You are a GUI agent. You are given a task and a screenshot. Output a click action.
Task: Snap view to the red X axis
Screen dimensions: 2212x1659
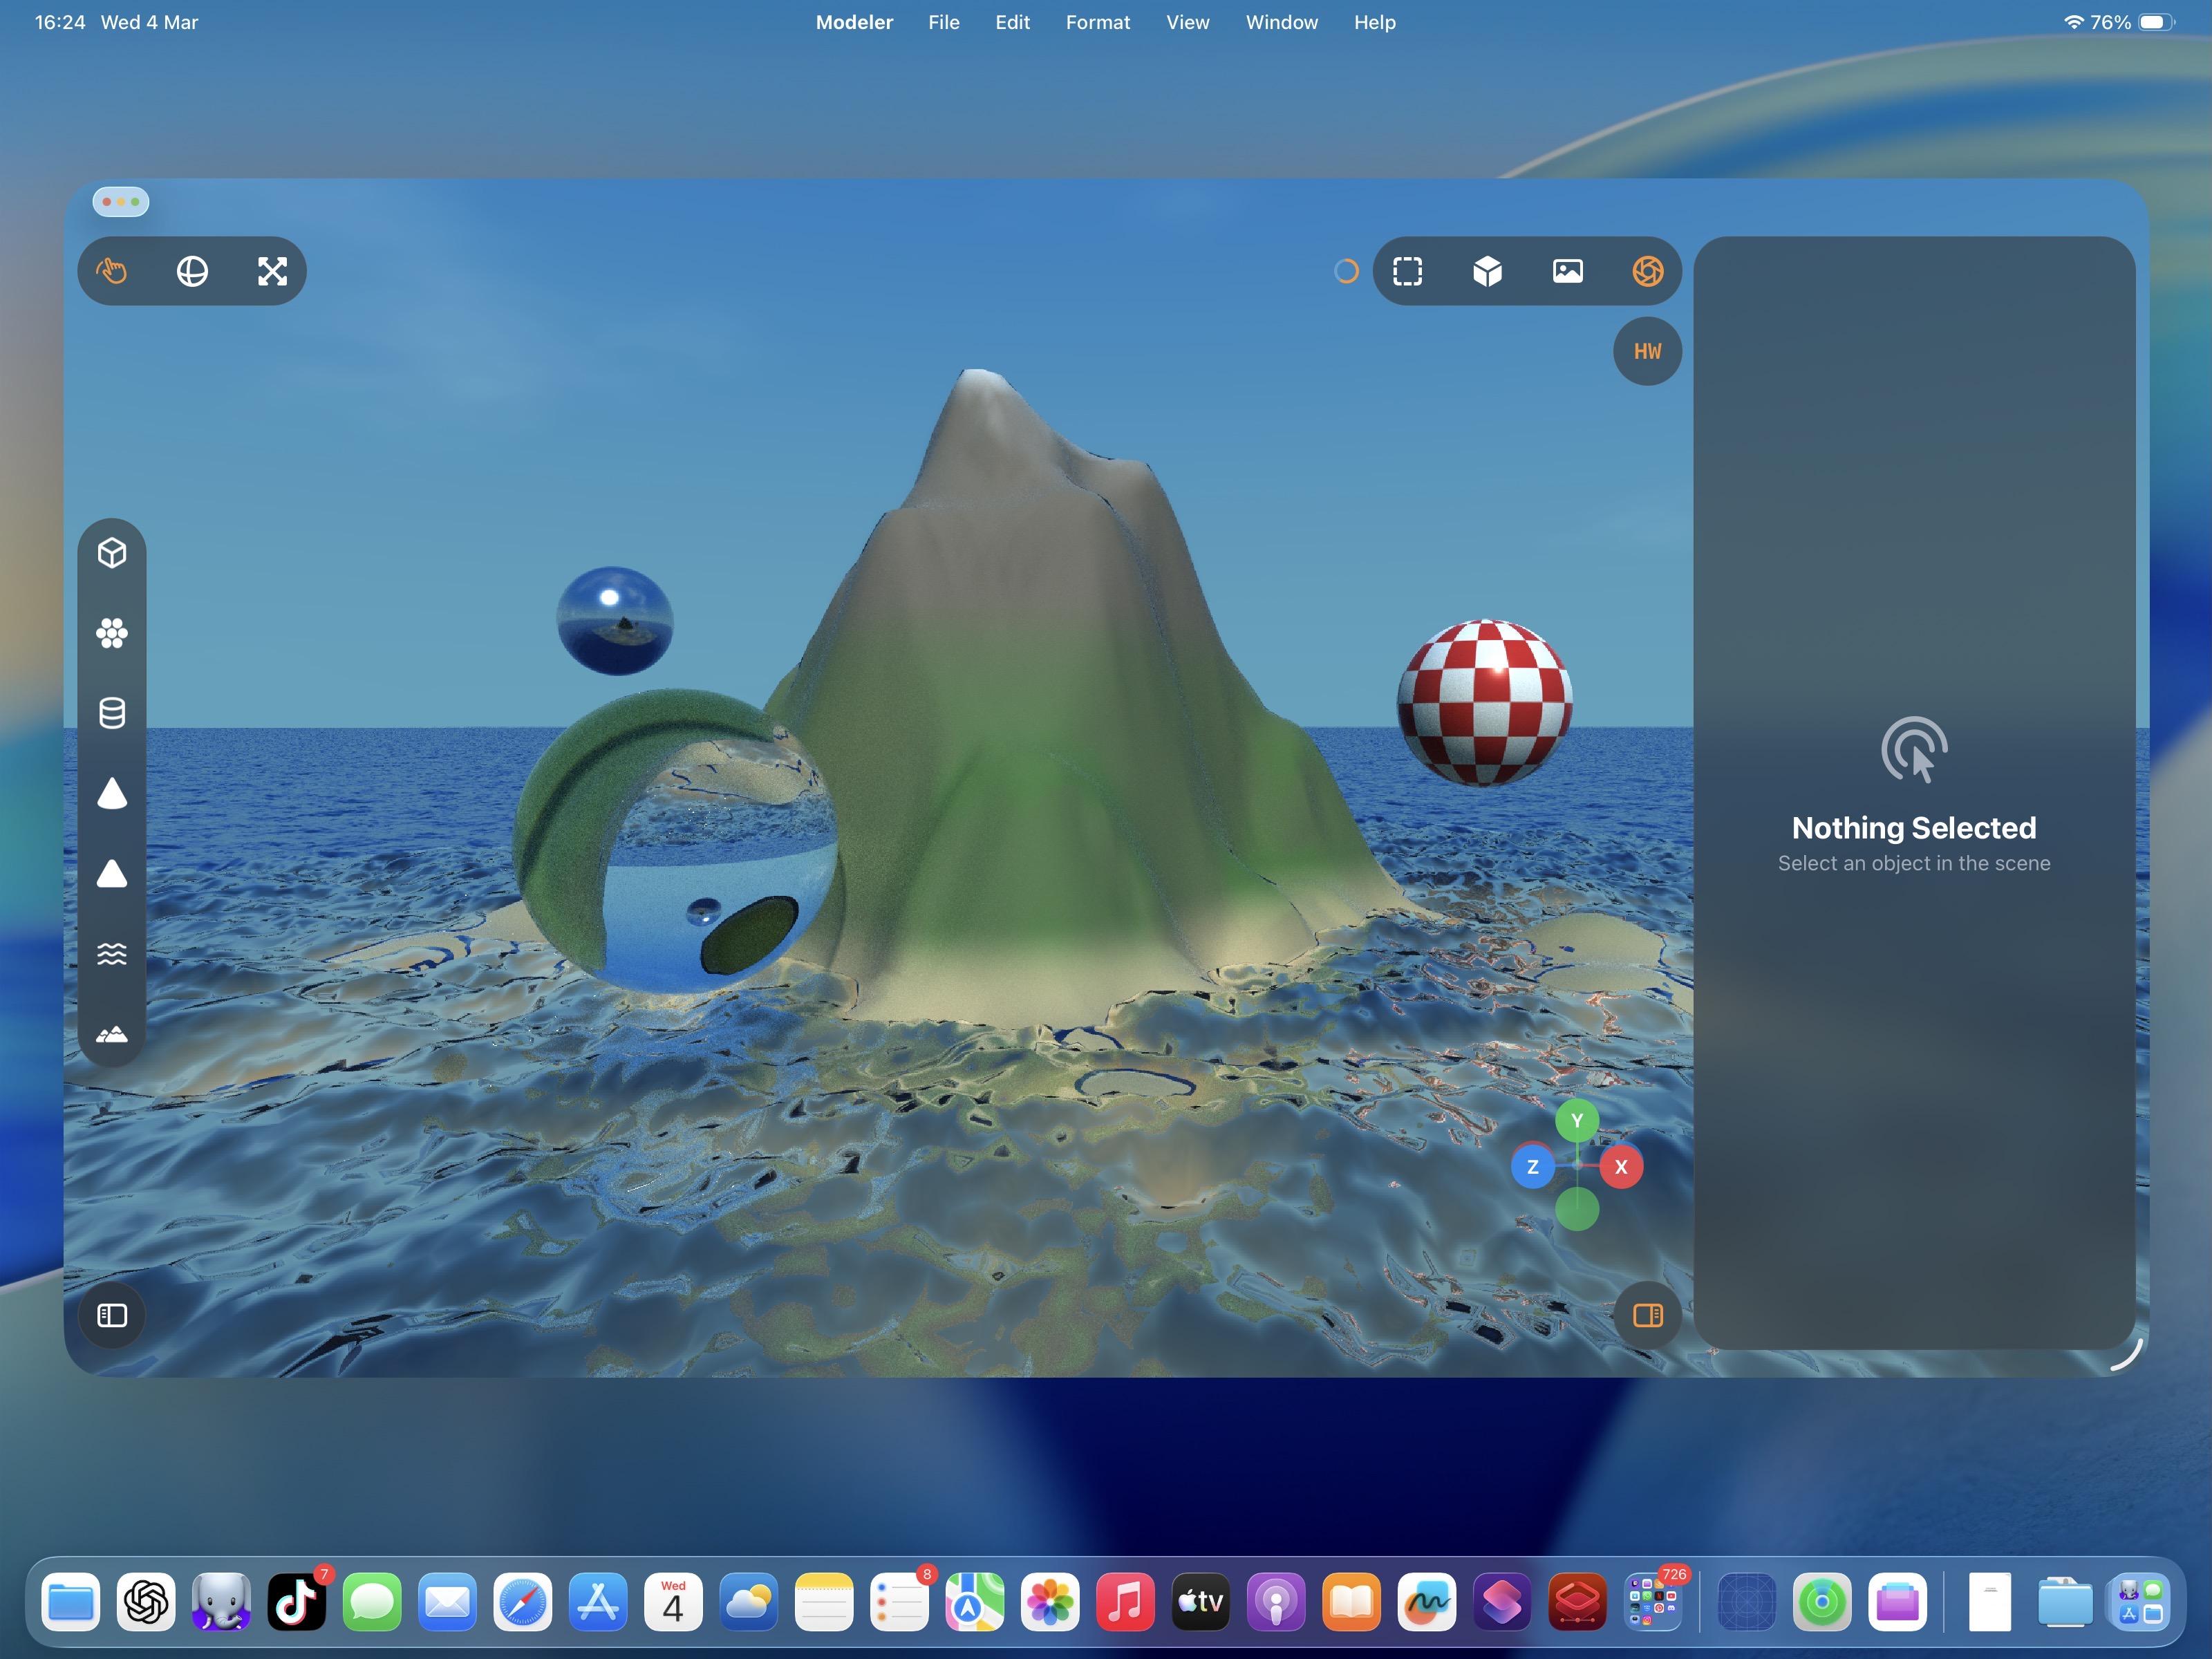pyautogui.click(x=1621, y=1167)
